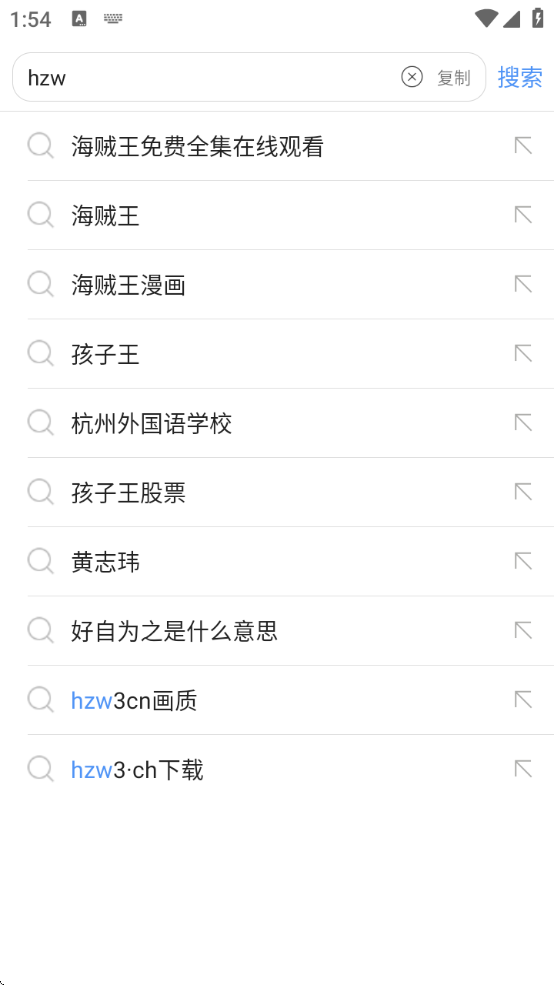This screenshot has height=985, width=554.
Task: Select the suggestion 海贼王漫画
Action: 277,285
